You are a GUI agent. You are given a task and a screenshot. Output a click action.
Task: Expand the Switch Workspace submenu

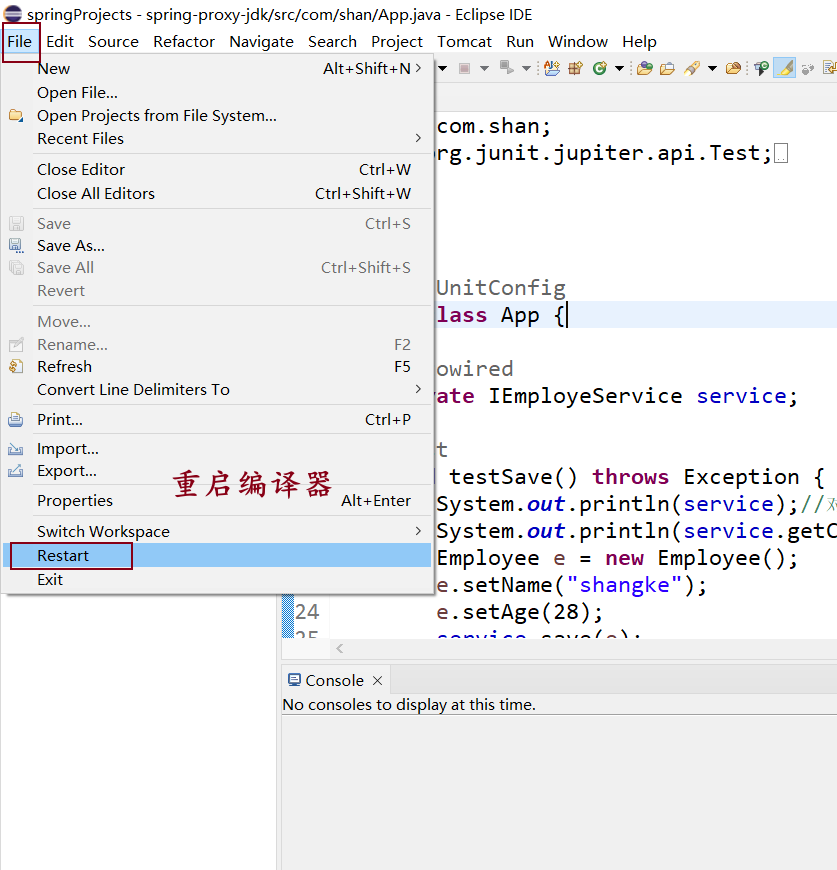pyautogui.click(x=217, y=532)
